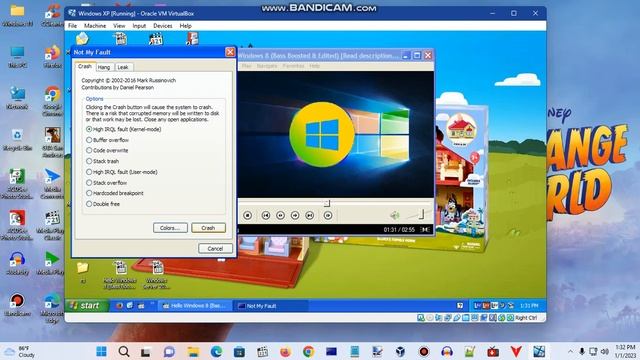Open the Windows 11 Start menu

(x=101, y=351)
